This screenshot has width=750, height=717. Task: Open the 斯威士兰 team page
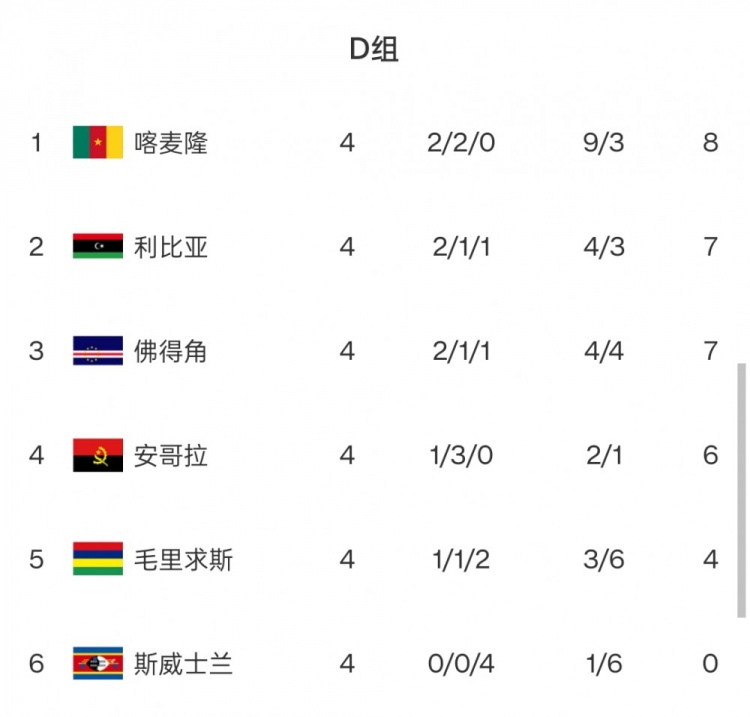click(183, 663)
